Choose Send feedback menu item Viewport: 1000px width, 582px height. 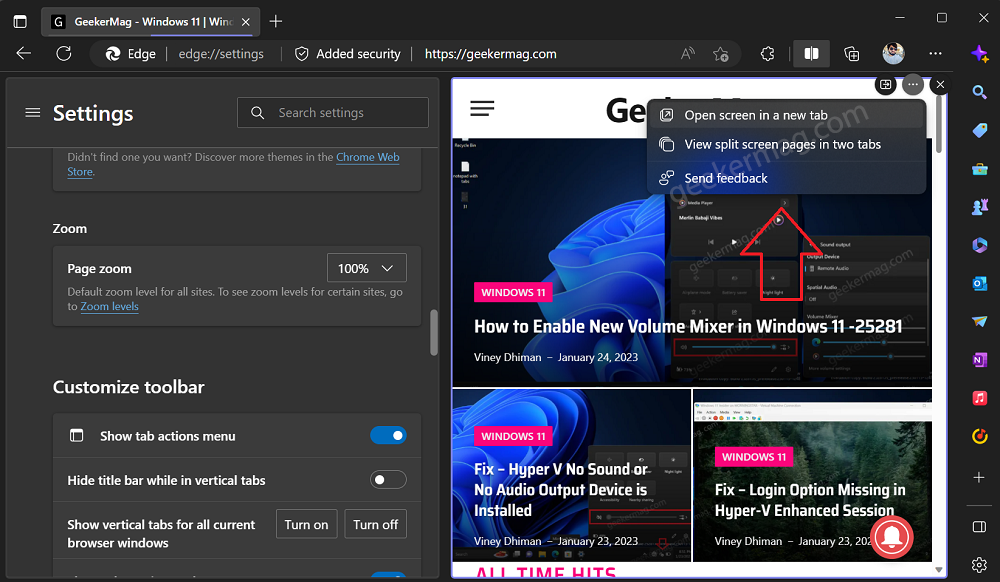click(x=786, y=178)
